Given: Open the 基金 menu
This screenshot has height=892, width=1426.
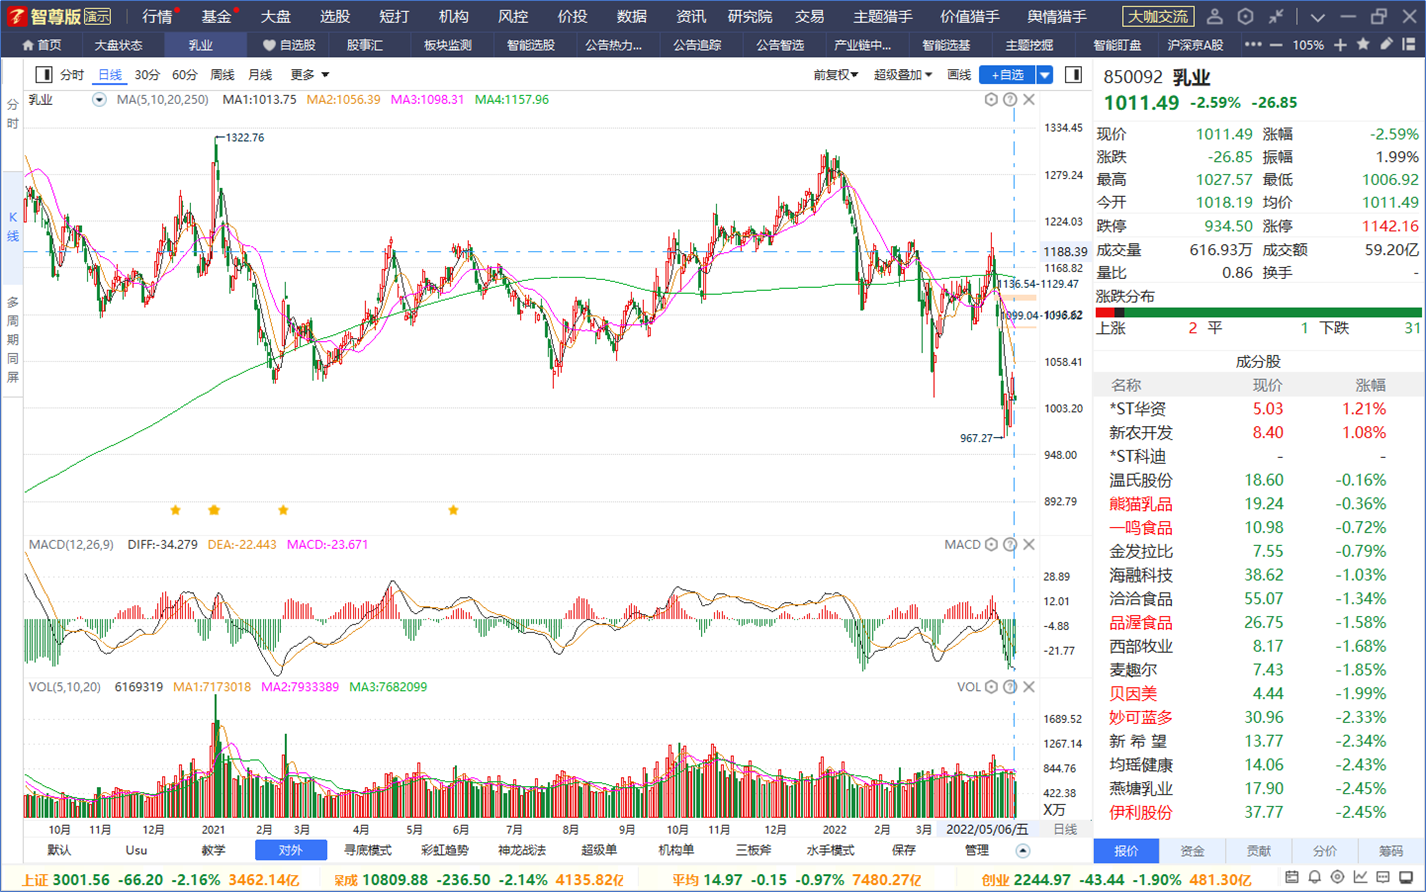Looking at the screenshot, I should point(216,17).
